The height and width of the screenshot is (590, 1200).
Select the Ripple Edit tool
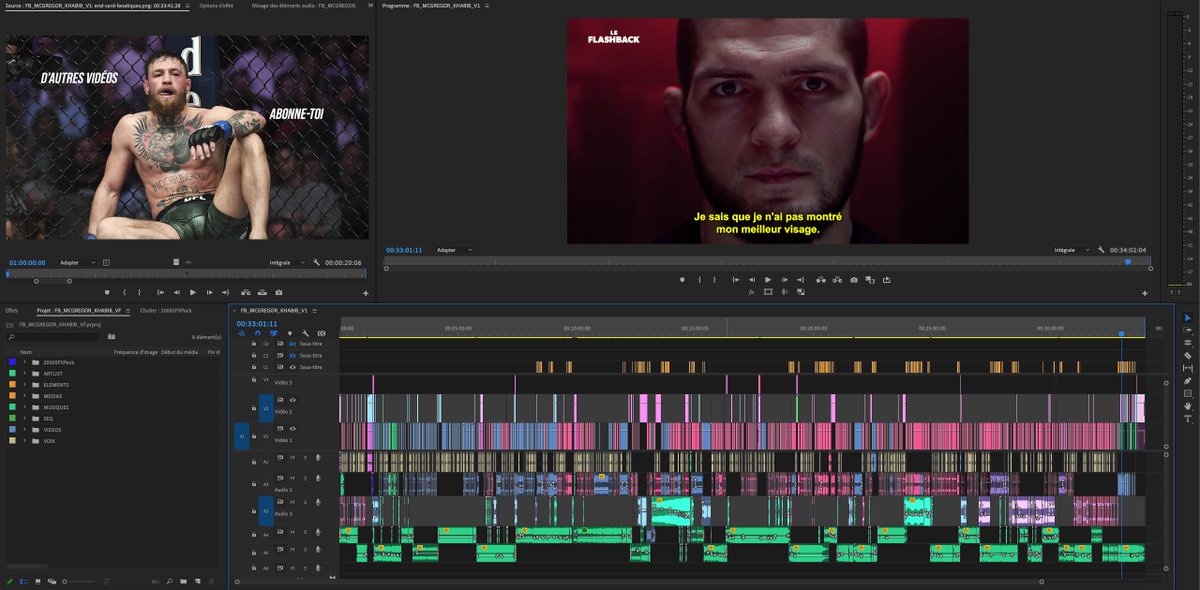1188,343
